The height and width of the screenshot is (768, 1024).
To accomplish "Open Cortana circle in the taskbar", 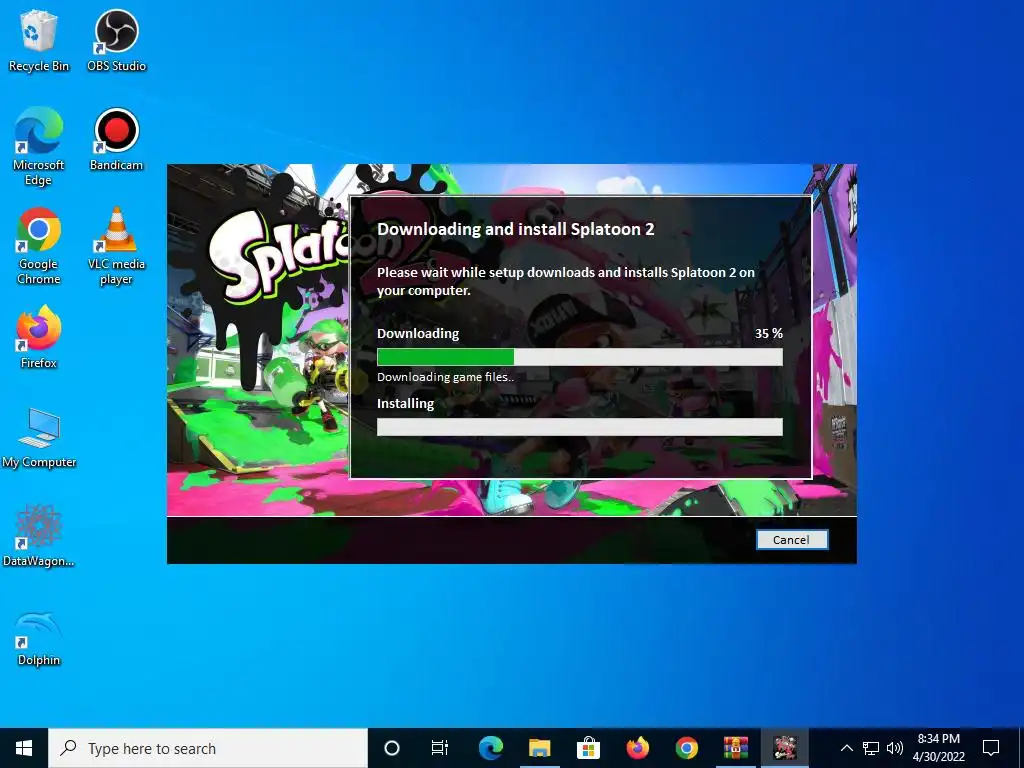I will (x=392, y=748).
